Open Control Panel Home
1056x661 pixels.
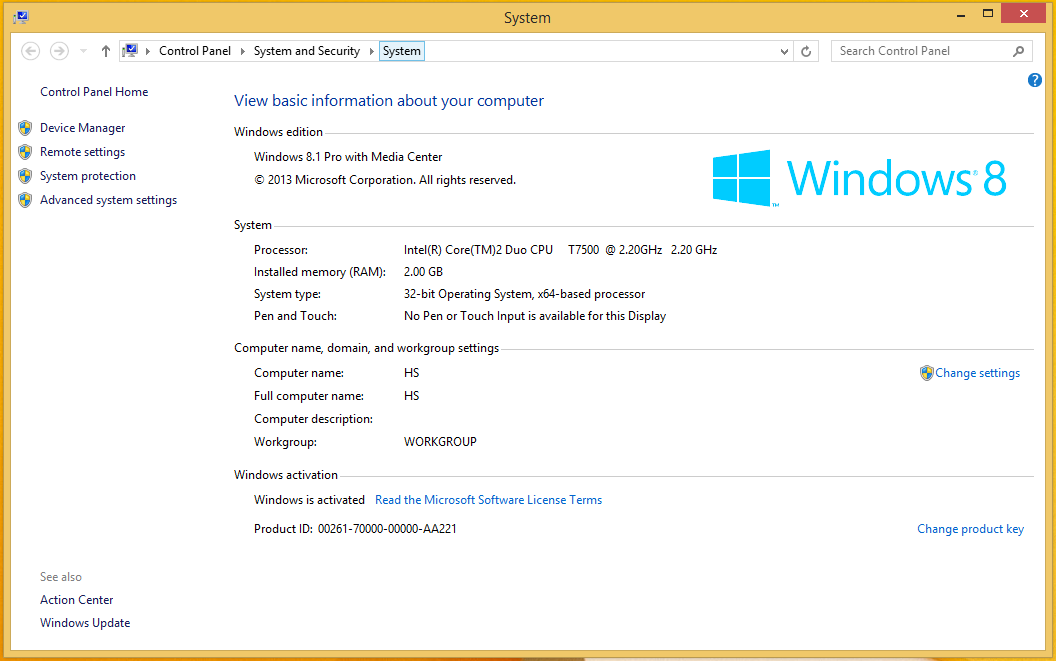94,92
